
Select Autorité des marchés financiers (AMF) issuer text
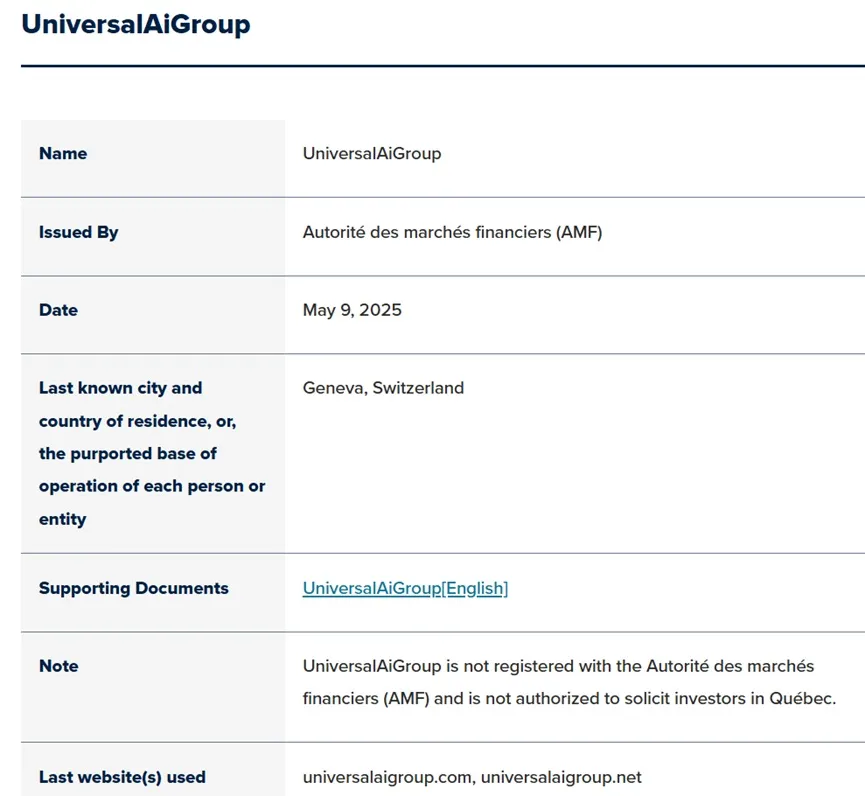[x=452, y=232]
